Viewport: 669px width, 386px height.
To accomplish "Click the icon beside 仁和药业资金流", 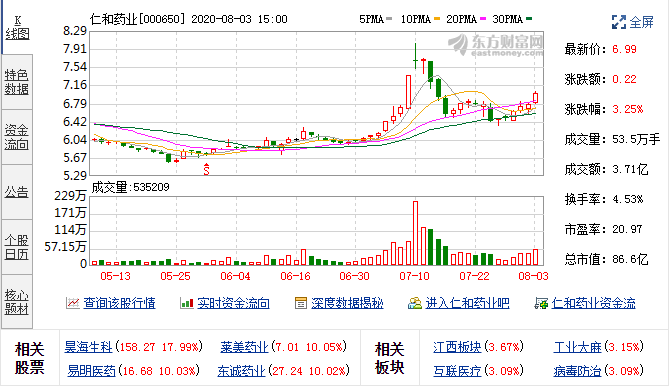I will point(541,303).
